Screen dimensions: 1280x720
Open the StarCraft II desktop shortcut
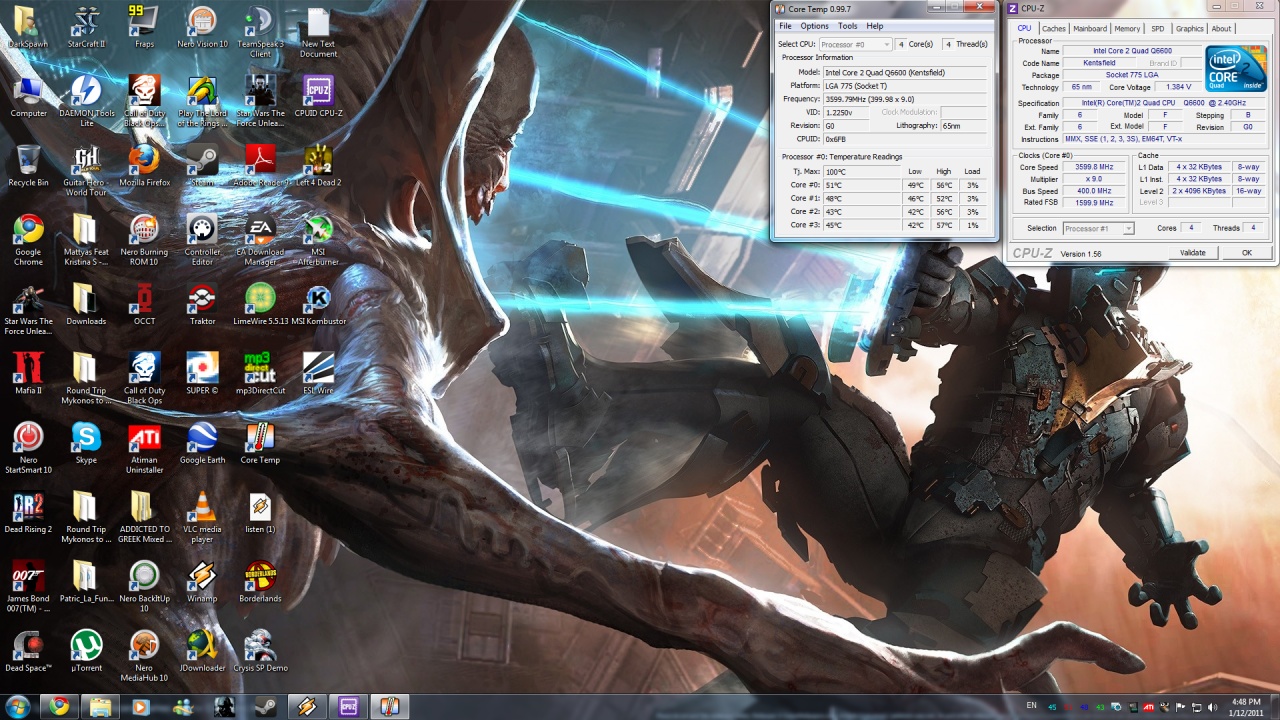(86, 27)
